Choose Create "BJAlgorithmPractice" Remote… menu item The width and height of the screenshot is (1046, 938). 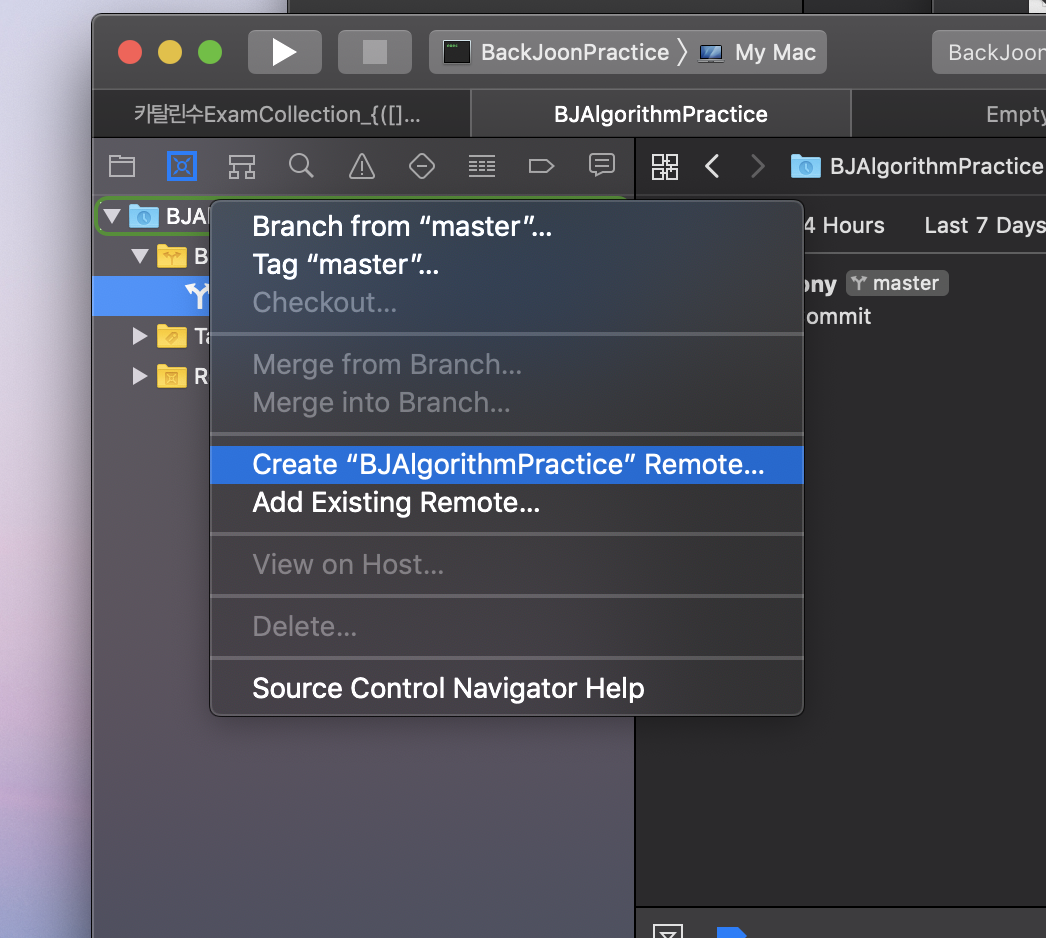pos(506,464)
